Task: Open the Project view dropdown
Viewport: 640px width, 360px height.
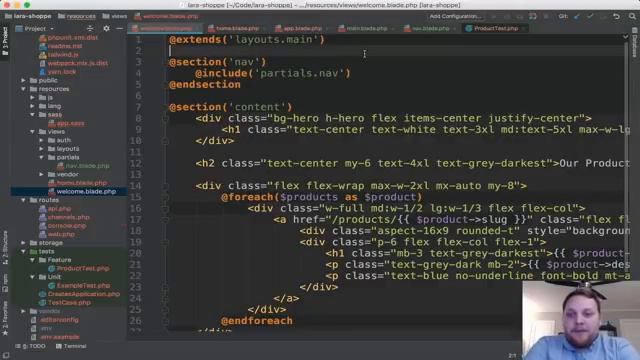Action: click(51, 29)
